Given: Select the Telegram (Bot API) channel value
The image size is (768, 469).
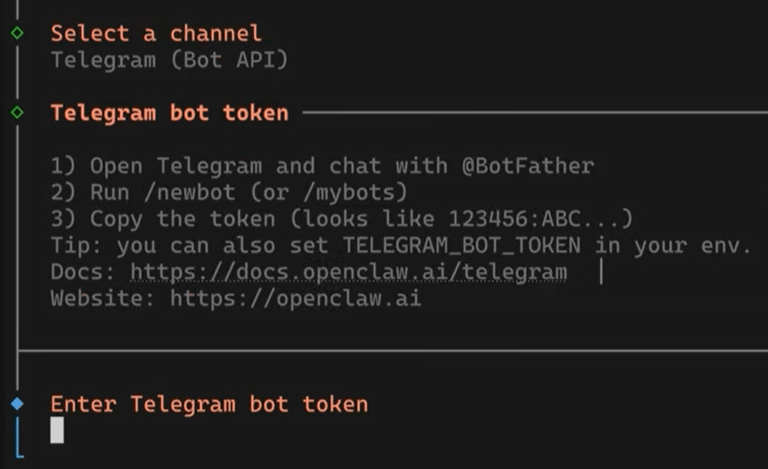Looking at the screenshot, I should click(169, 59).
